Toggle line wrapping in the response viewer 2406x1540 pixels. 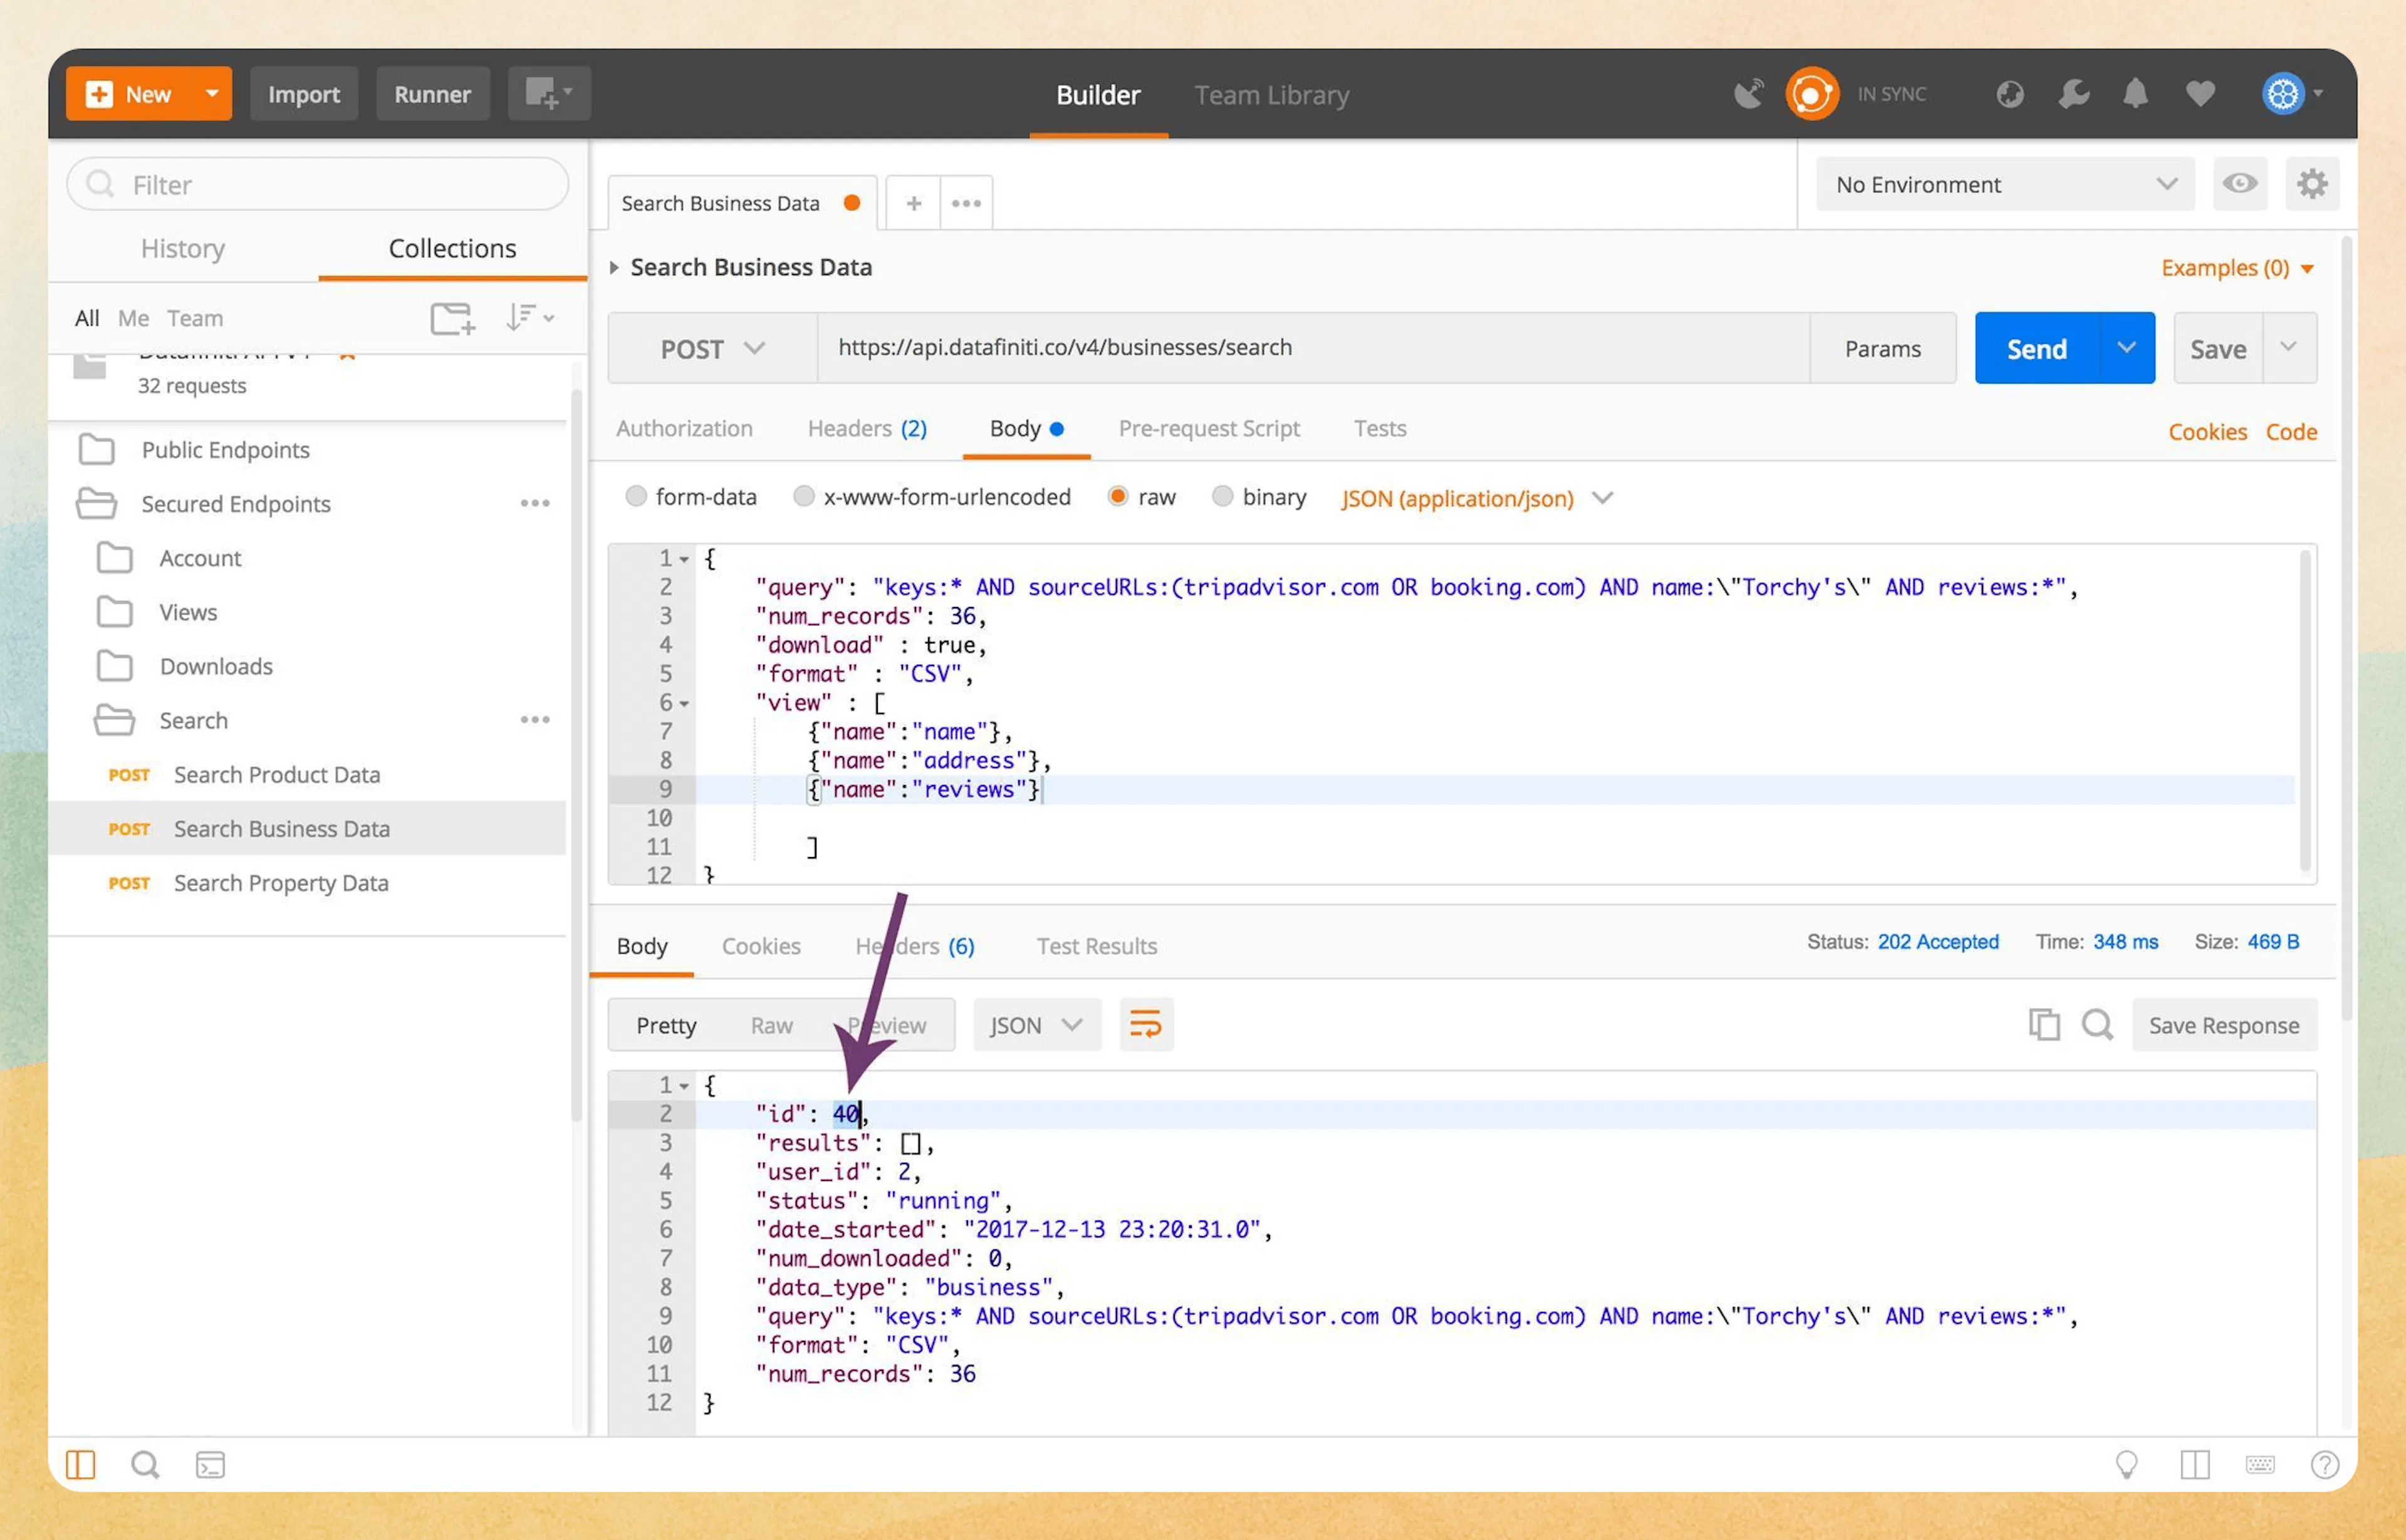[x=1145, y=1024]
